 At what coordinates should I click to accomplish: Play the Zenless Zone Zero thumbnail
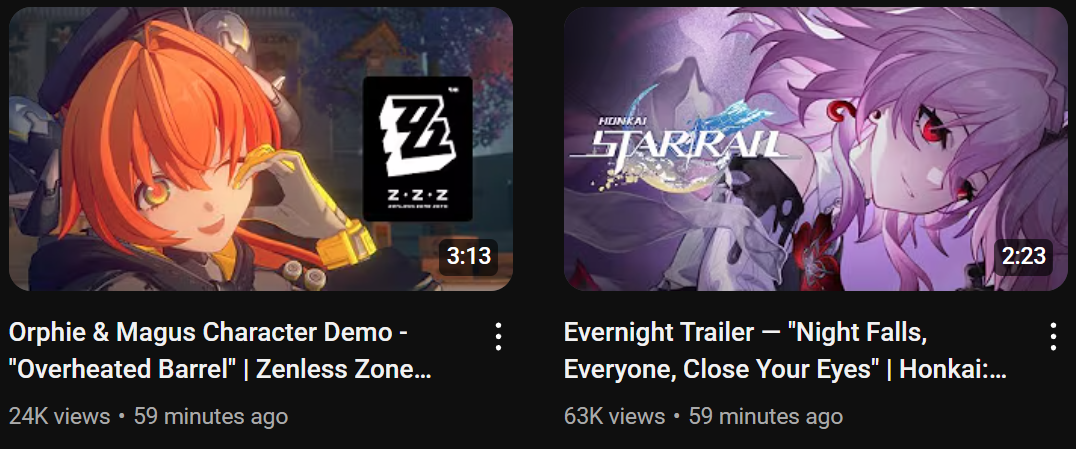click(261, 149)
